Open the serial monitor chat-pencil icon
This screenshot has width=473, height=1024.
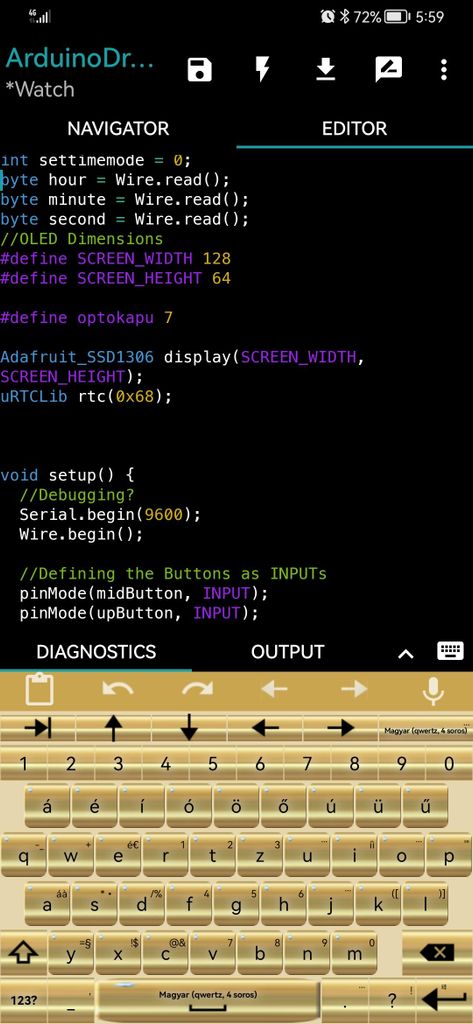pyautogui.click(x=389, y=69)
